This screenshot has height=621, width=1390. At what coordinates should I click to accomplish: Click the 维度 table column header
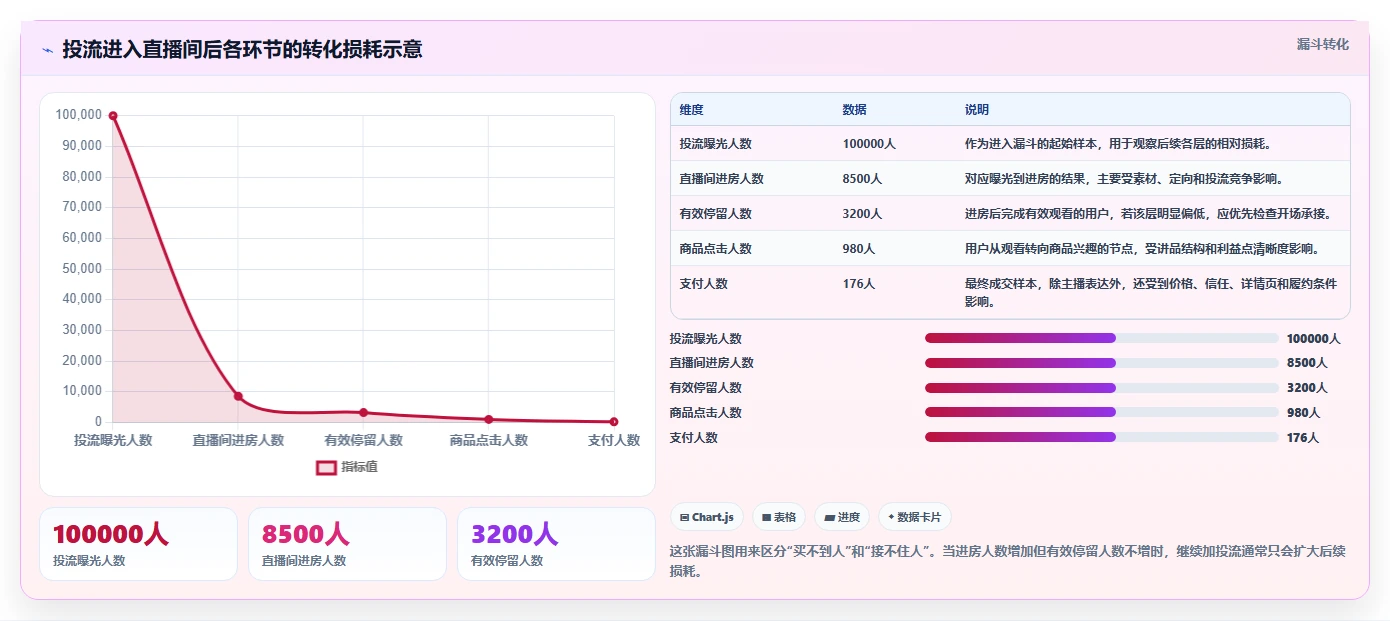click(x=691, y=109)
